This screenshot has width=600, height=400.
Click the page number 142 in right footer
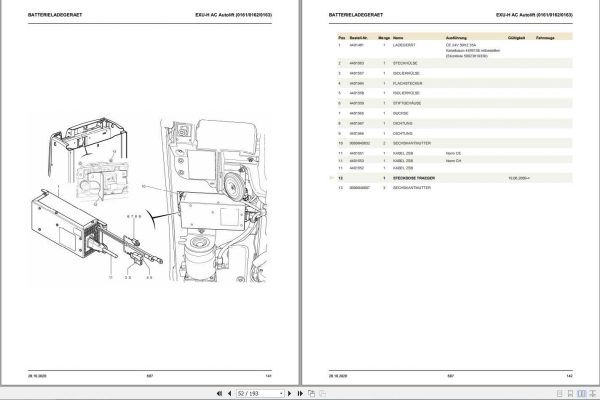[569, 376]
